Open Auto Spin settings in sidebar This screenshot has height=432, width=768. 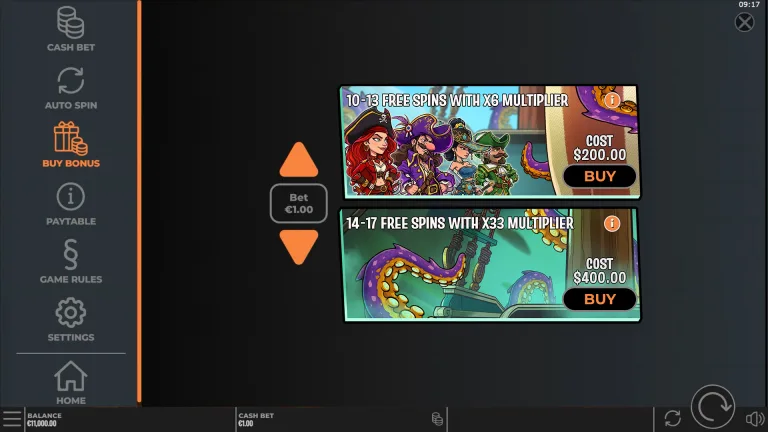(71, 80)
